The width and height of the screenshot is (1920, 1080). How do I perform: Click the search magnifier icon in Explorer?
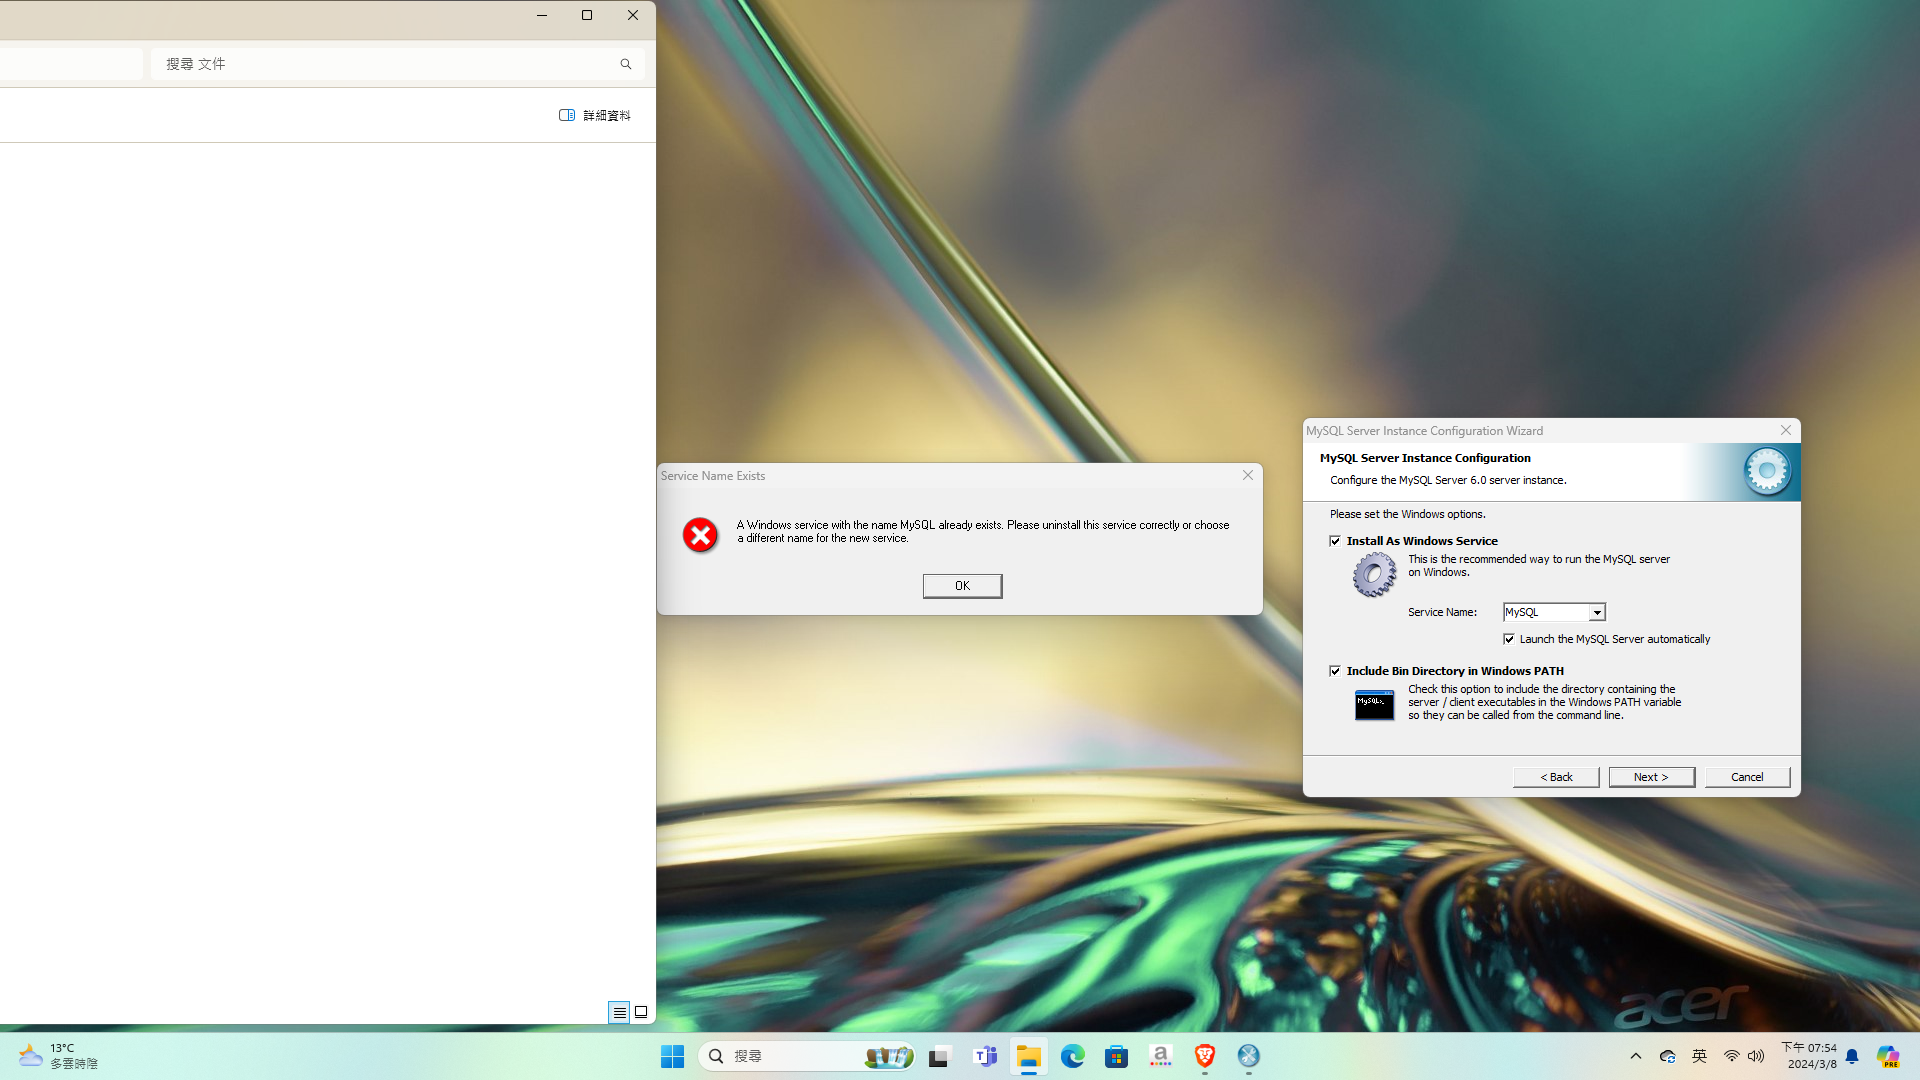point(626,64)
